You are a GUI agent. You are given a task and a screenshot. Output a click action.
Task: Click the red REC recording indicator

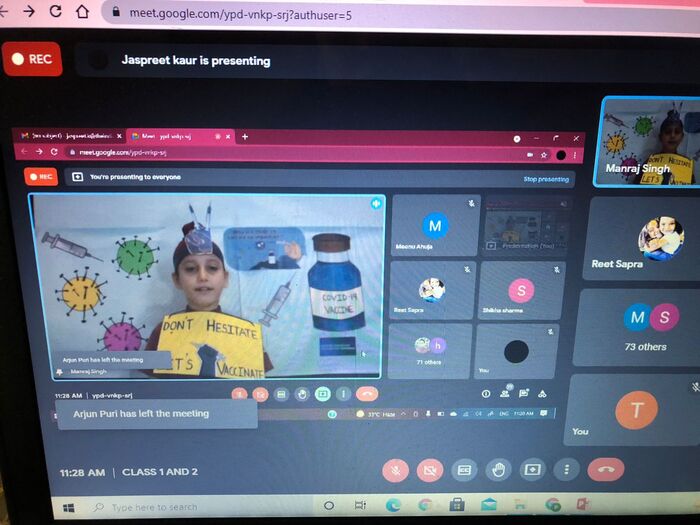(32, 59)
